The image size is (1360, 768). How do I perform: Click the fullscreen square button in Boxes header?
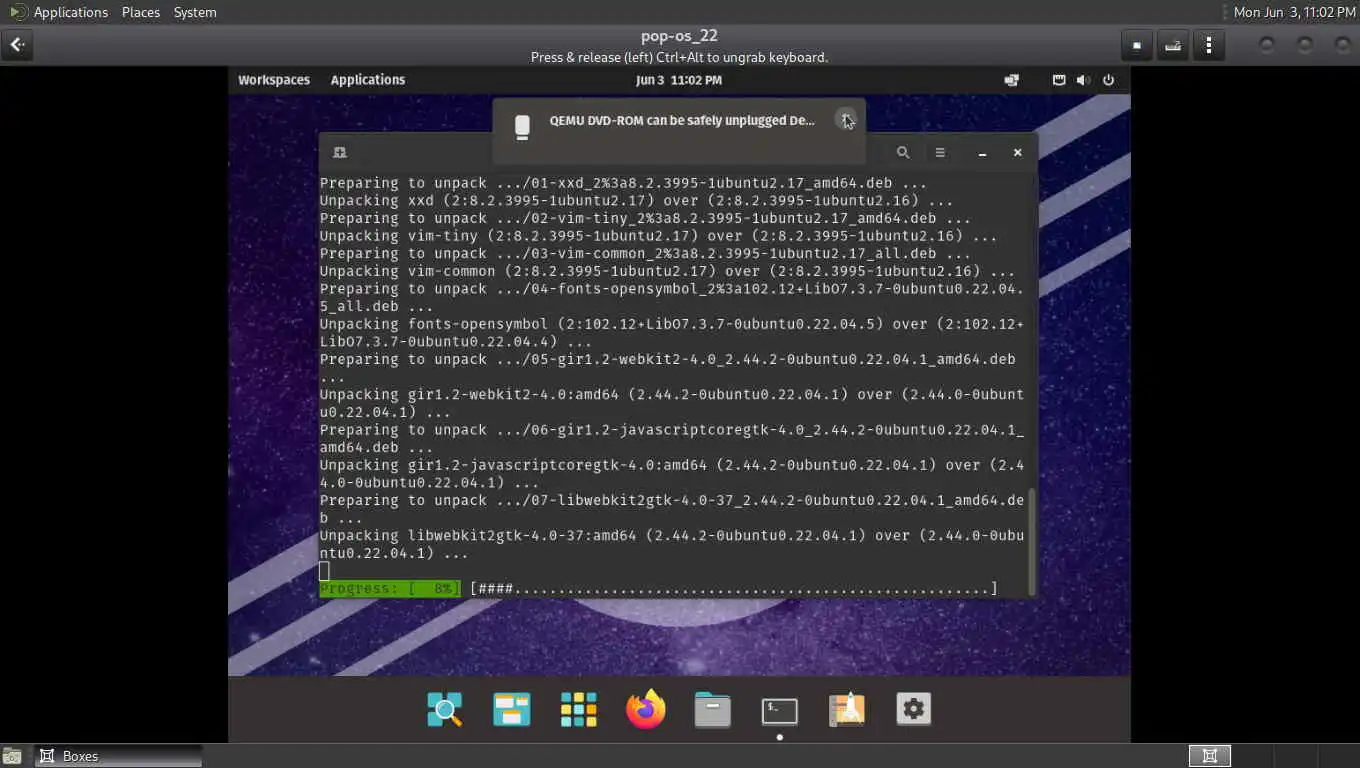tap(1136, 45)
